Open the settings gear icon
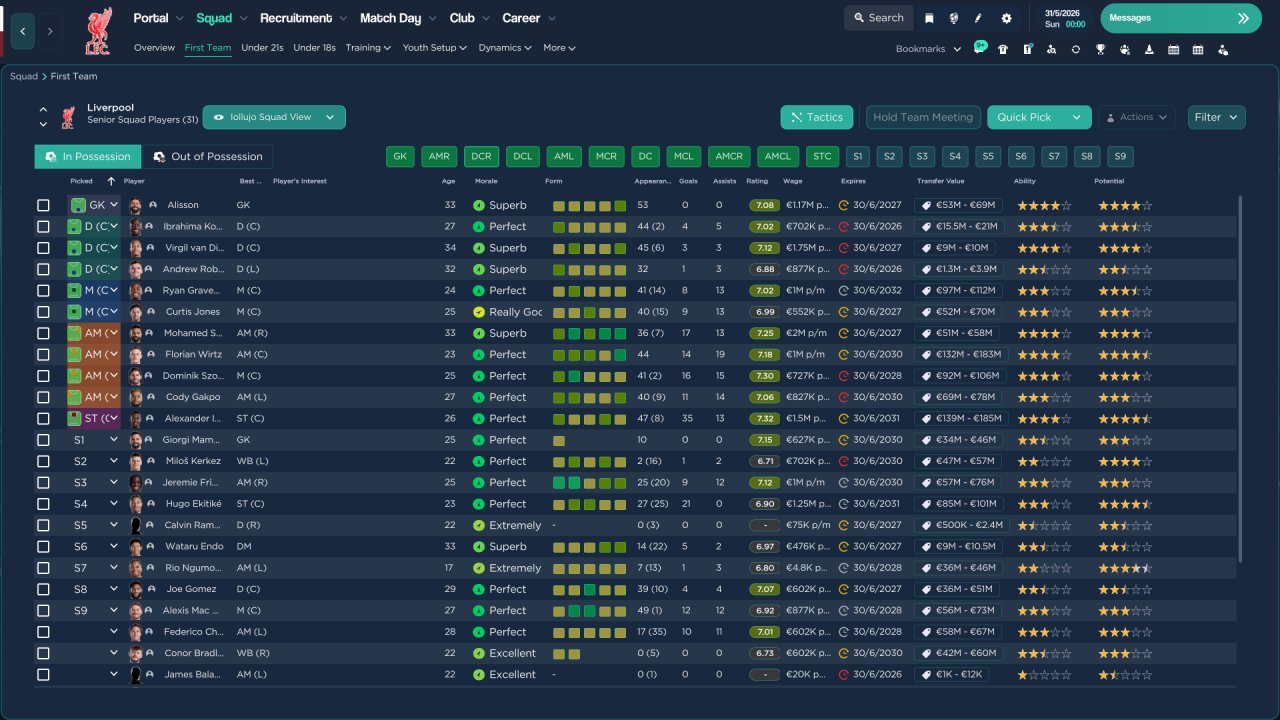The width and height of the screenshot is (1280, 720). 1006,18
